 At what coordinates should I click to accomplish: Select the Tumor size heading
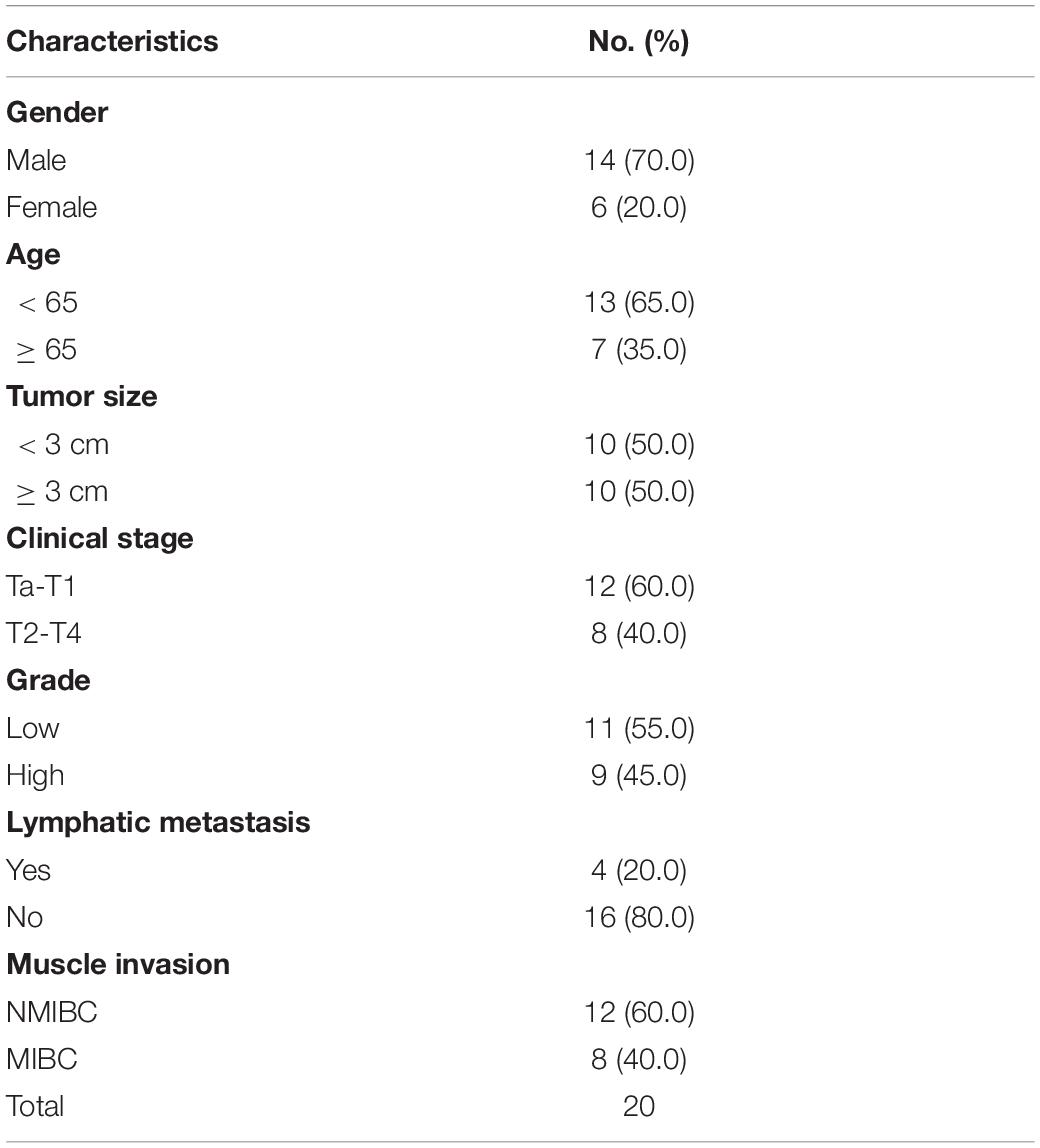tap(81, 396)
